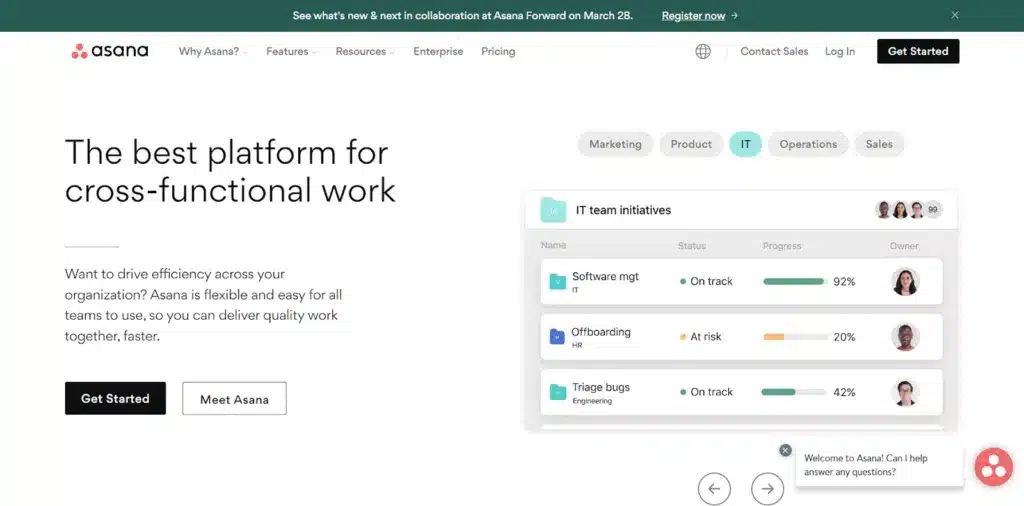
Task: Click the hero Get Started button
Action: 115,398
